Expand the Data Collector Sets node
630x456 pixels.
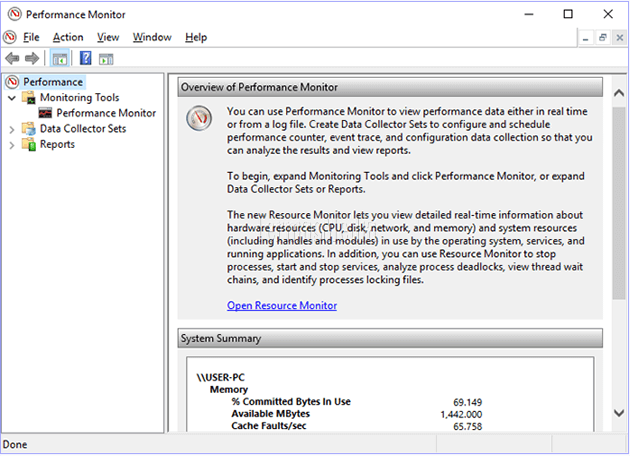click(x=12, y=129)
